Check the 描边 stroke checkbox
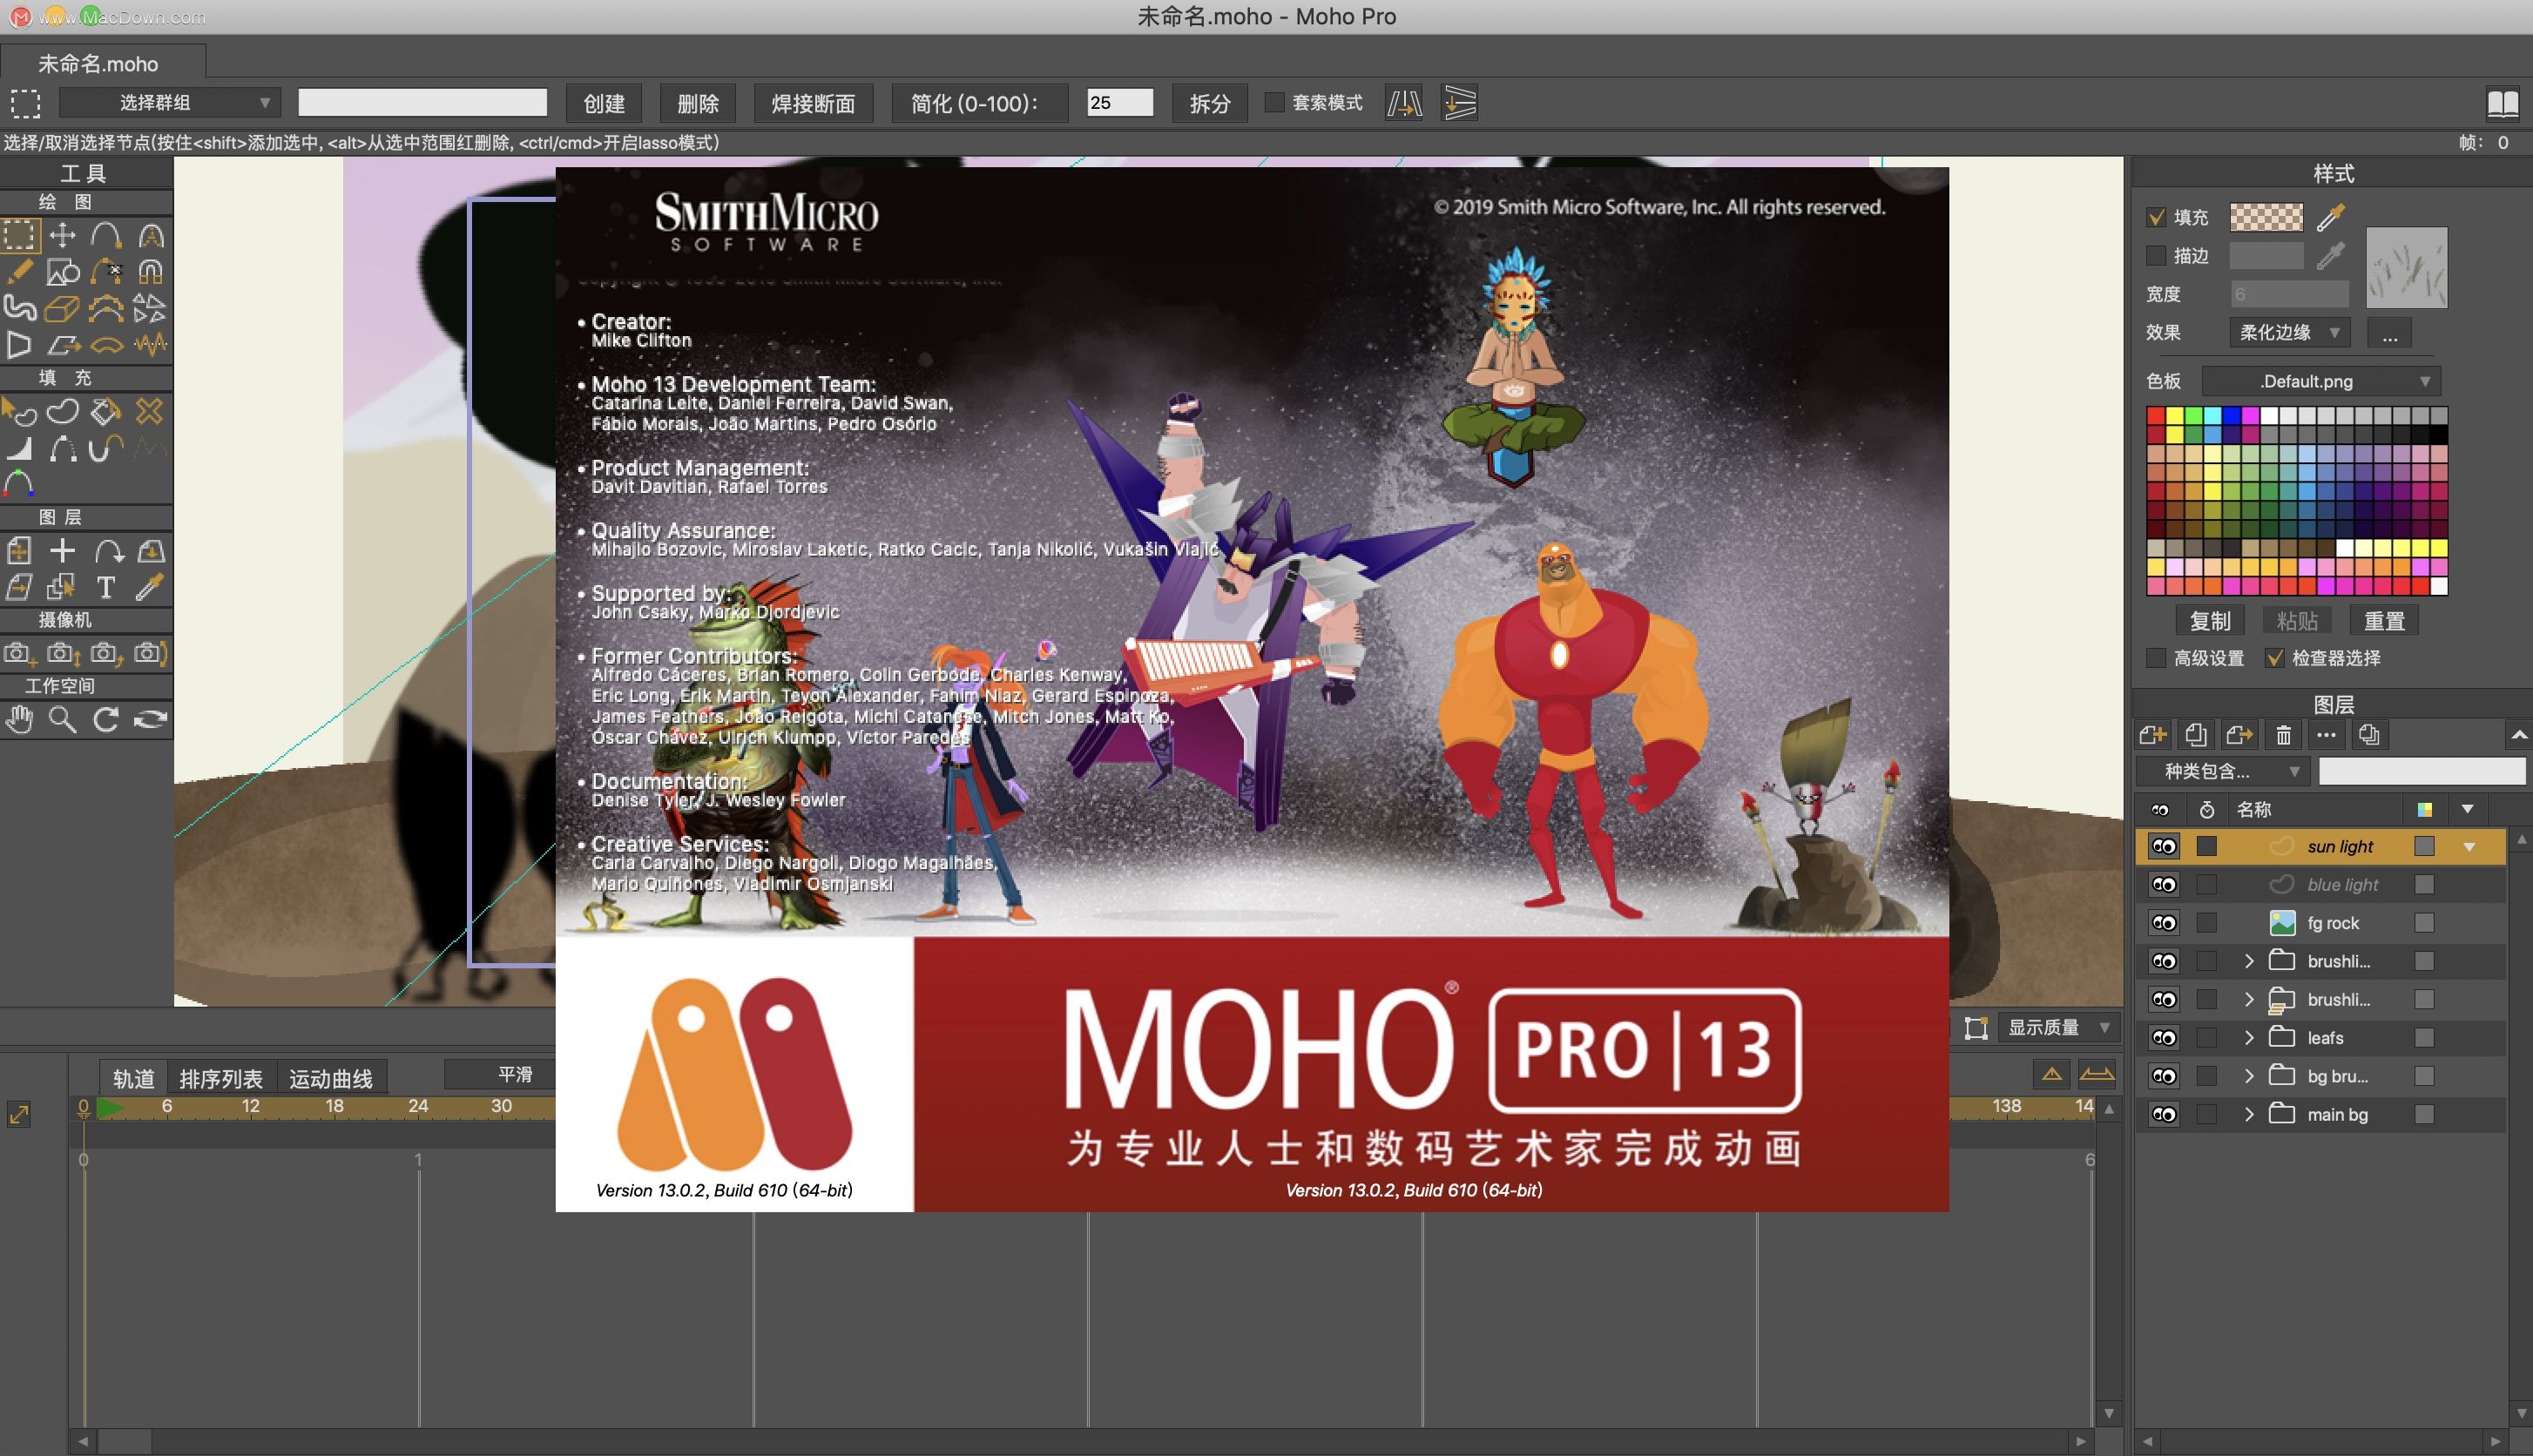Image resolution: width=2533 pixels, height=1456 pixels. (x=2157, y=256)
